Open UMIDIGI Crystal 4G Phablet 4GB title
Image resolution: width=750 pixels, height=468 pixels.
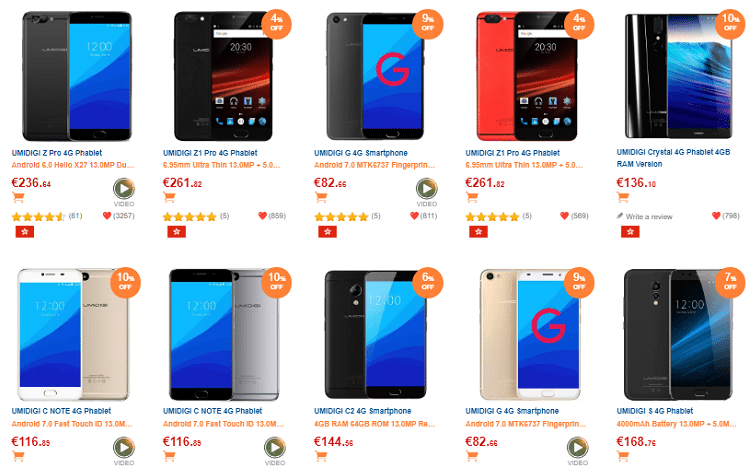673,158
